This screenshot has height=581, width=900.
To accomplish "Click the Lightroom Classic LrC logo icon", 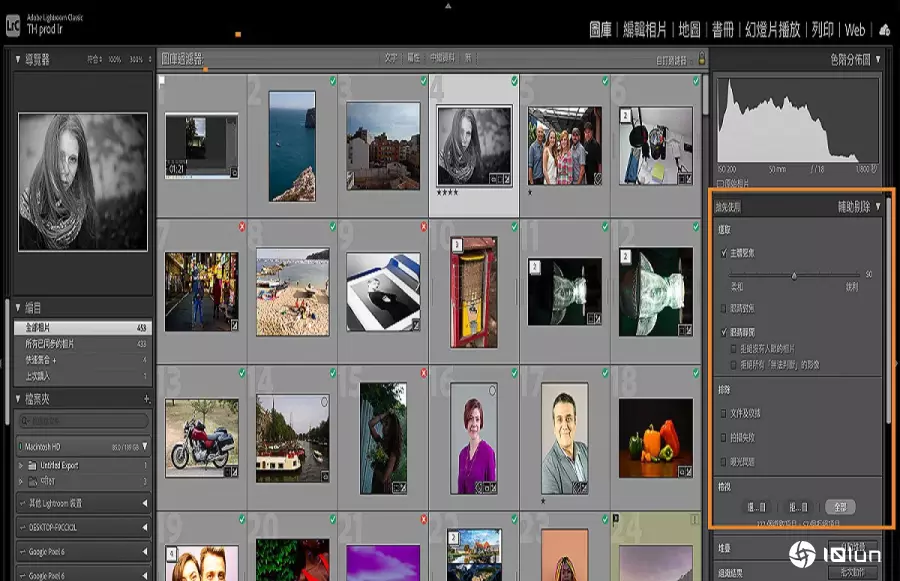I will click(13, 27).
